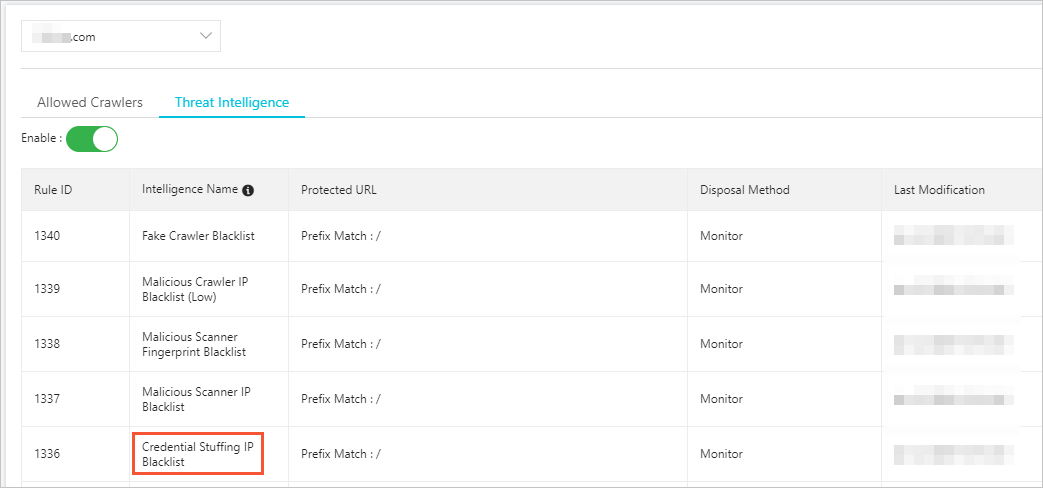The image size is (1043, 488).
Task: Click Monitor disposal method for rule 1336
Action: [x=721, y=454]
